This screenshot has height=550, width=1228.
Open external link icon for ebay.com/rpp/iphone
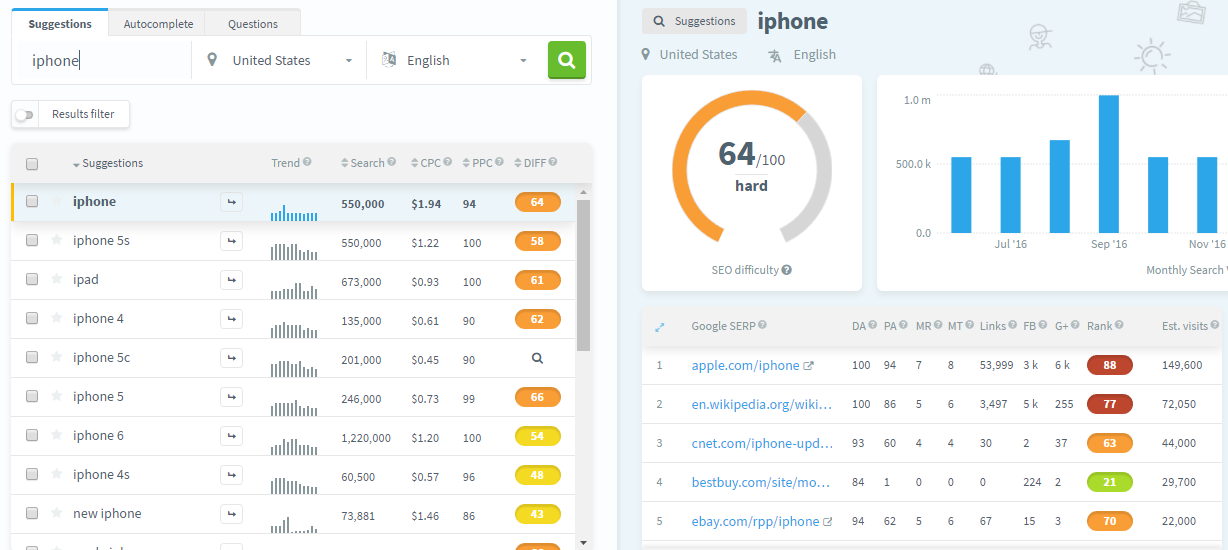827,522
